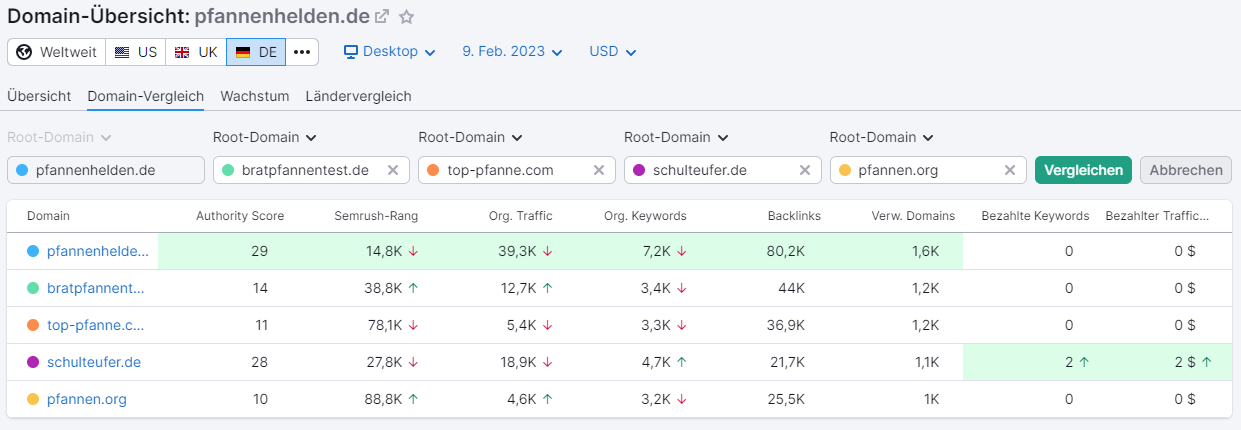Select the Weltweit globe database

pyautogui.click(x=56, y=52)
